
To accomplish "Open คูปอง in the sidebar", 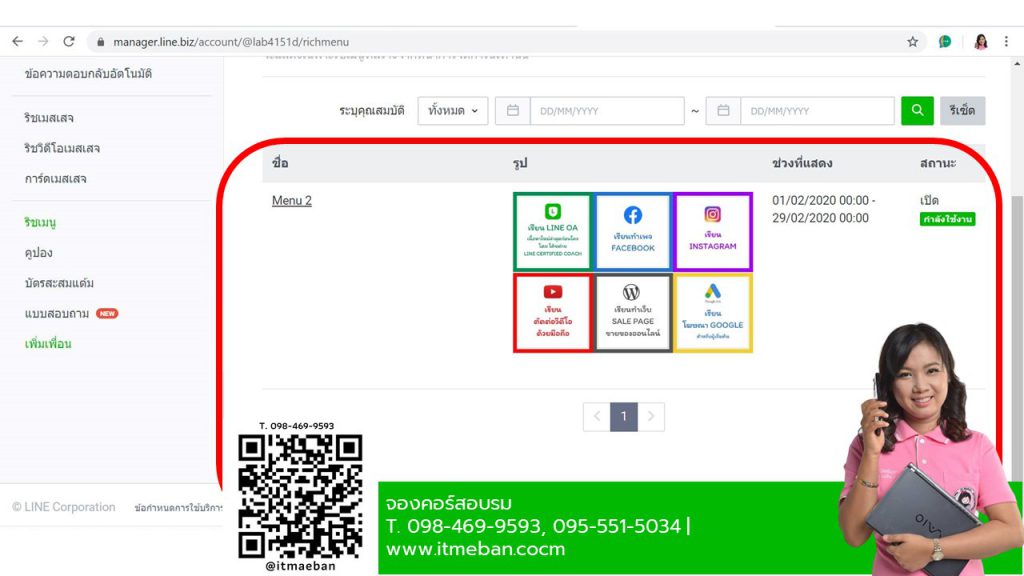I will pyautogui.click(x=38, y=253).
